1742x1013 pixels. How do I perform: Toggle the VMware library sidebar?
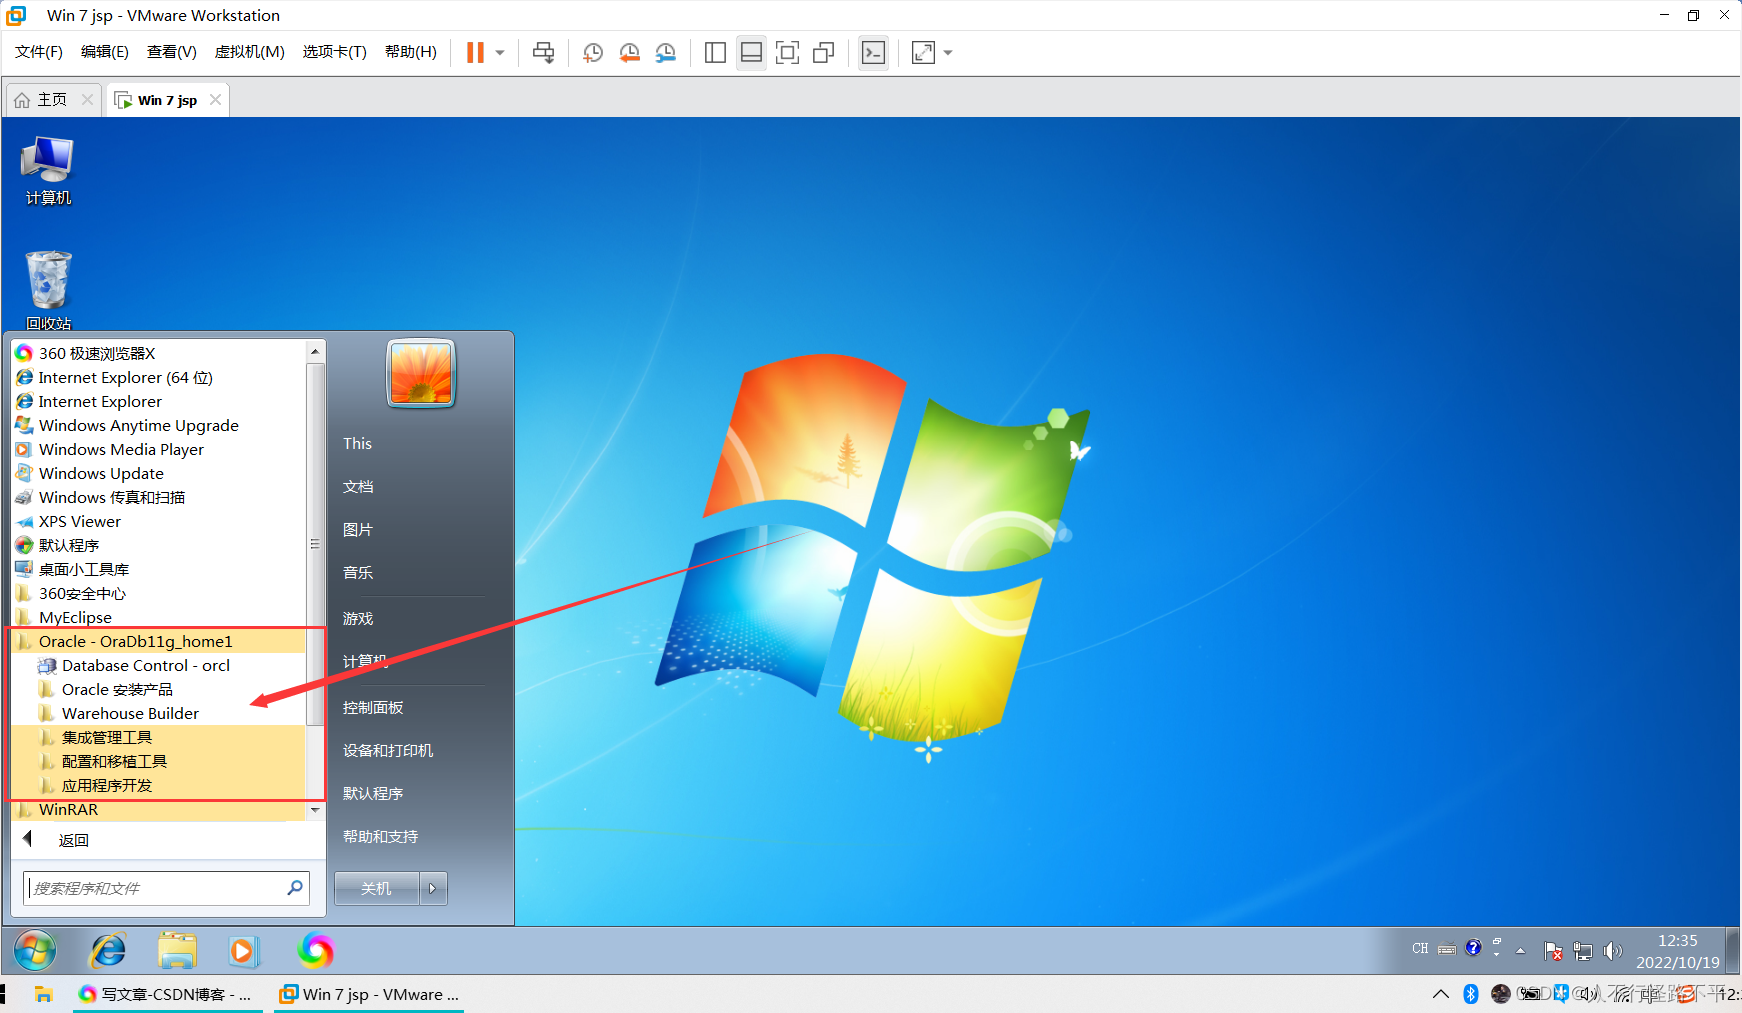715,53
